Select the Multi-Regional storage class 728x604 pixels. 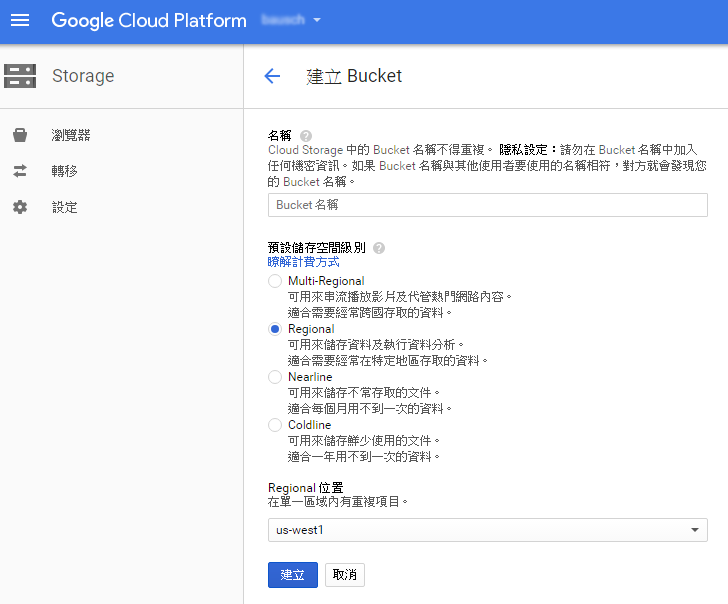(x=275, y=281)
